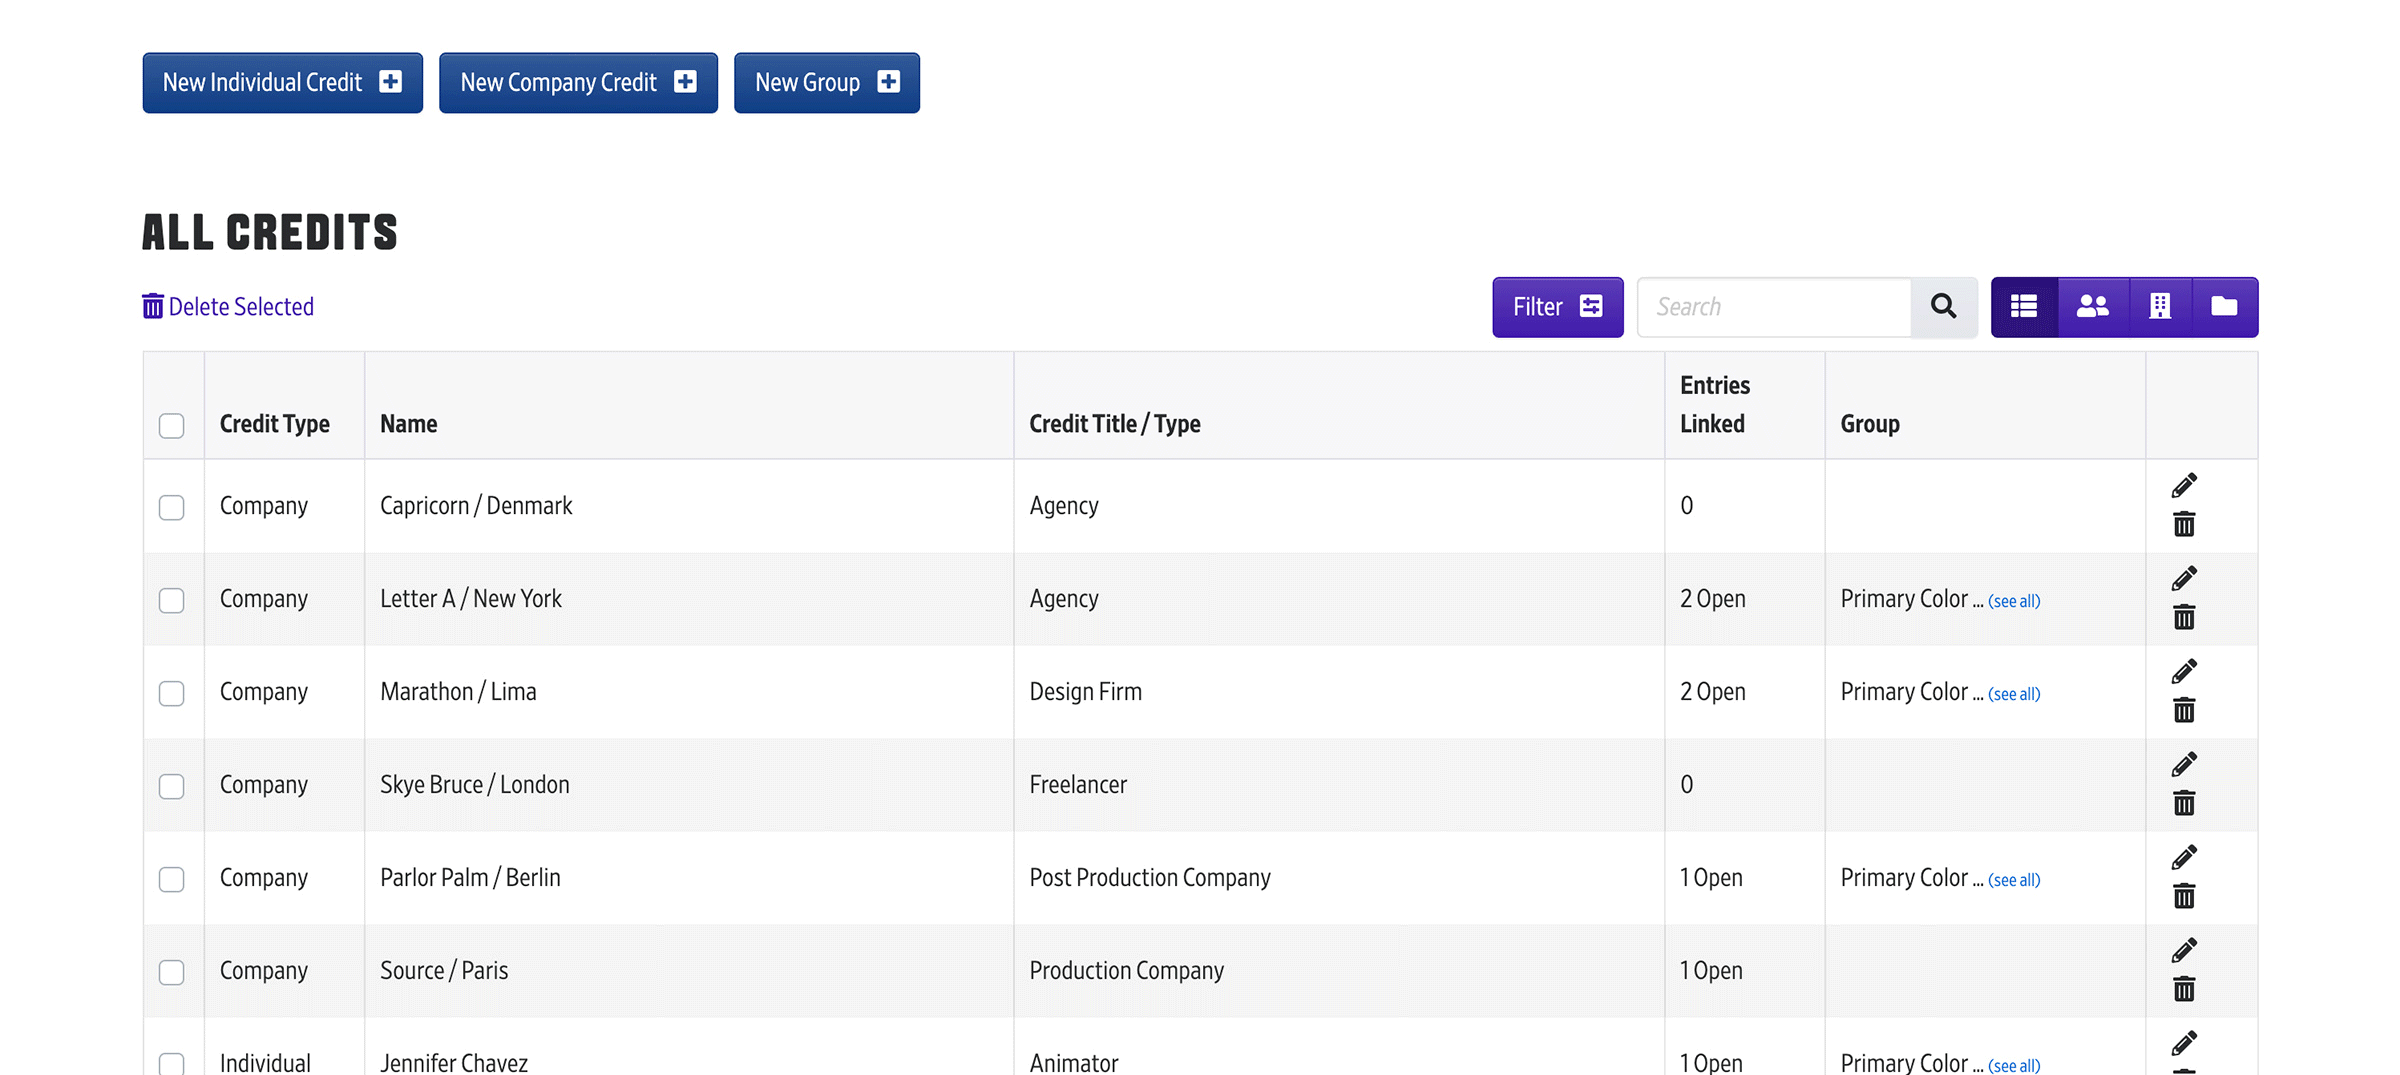Tick the Source / Paris row checkbox
The width and height of the screenshot is (2400, 1075).
click(x=172, y=973)
